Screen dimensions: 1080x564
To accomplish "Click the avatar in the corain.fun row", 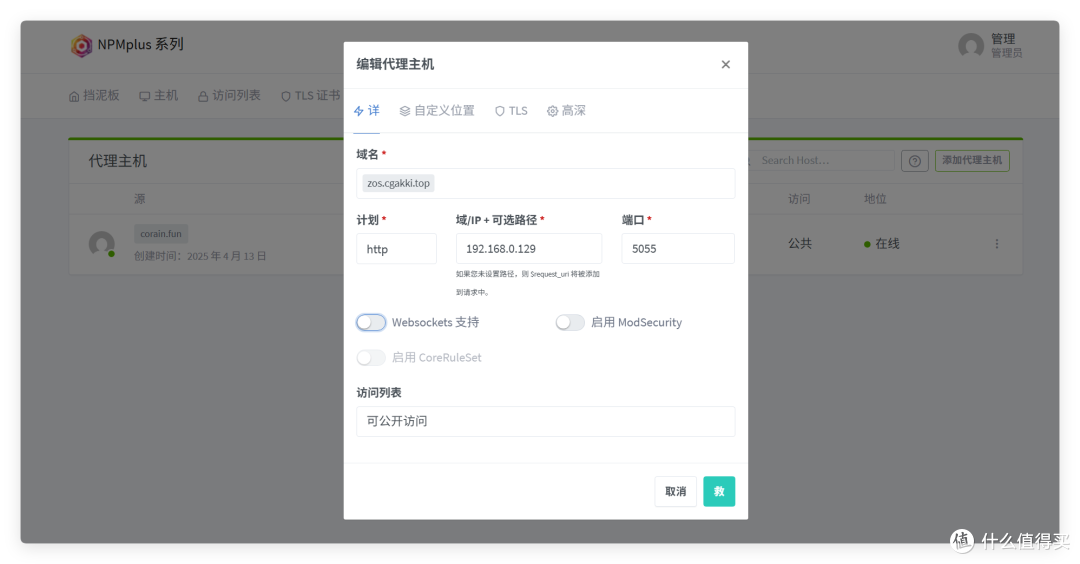I will [x=101, y=244].
